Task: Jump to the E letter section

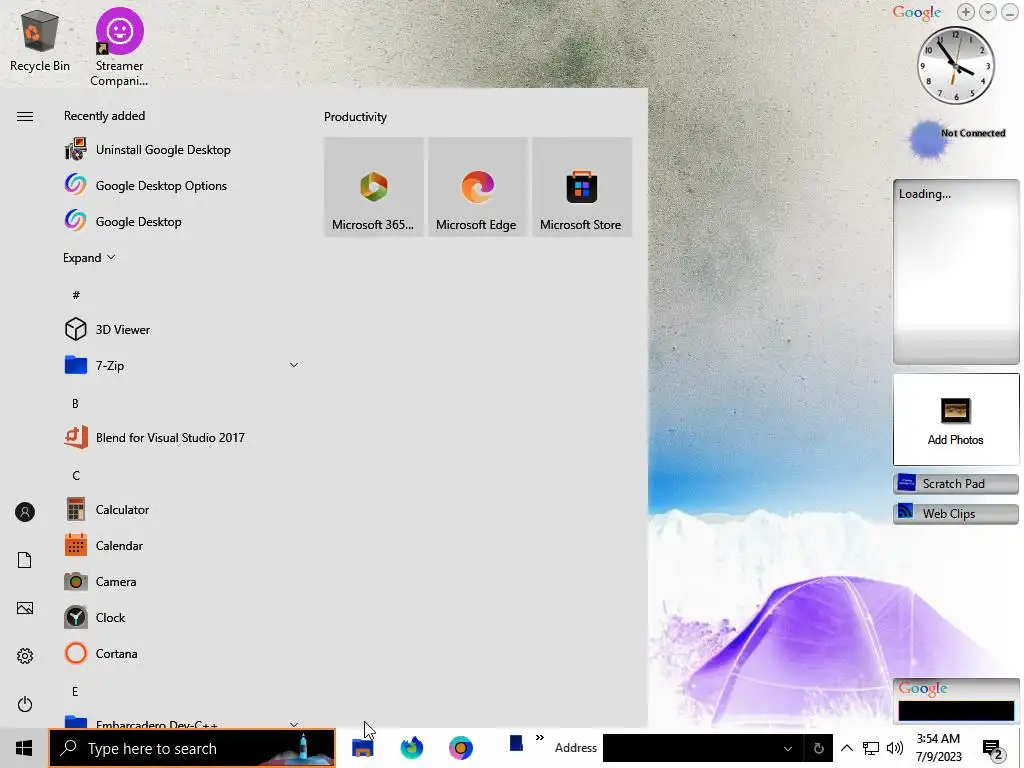Action: tap(75, 691)
